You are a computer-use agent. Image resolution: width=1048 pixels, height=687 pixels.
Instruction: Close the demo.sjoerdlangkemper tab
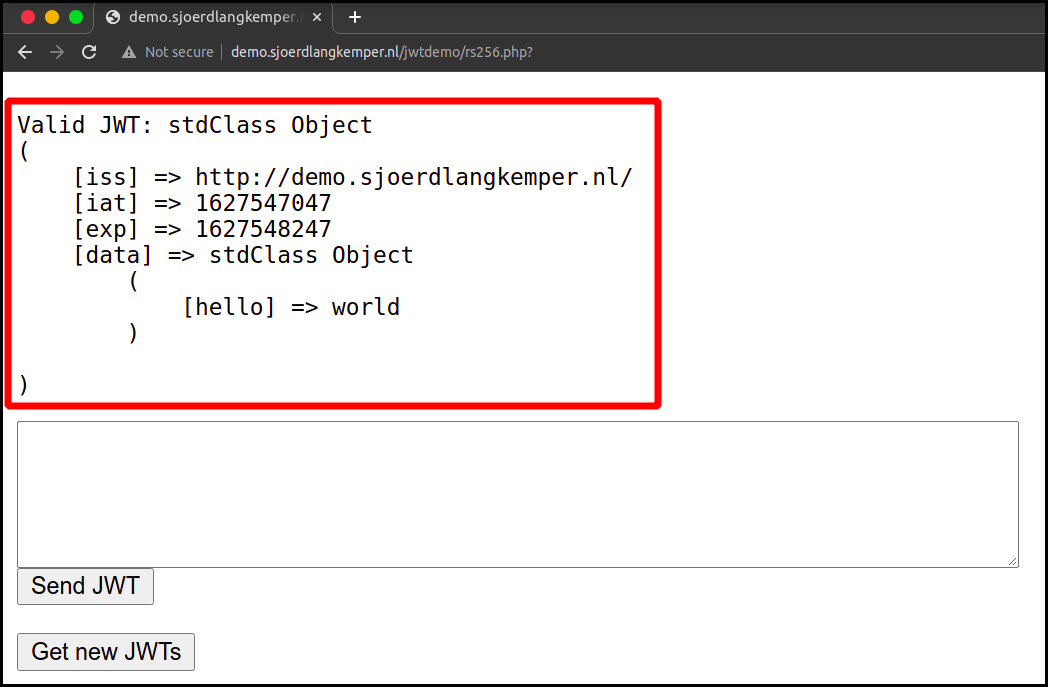[x=317, y=17]
